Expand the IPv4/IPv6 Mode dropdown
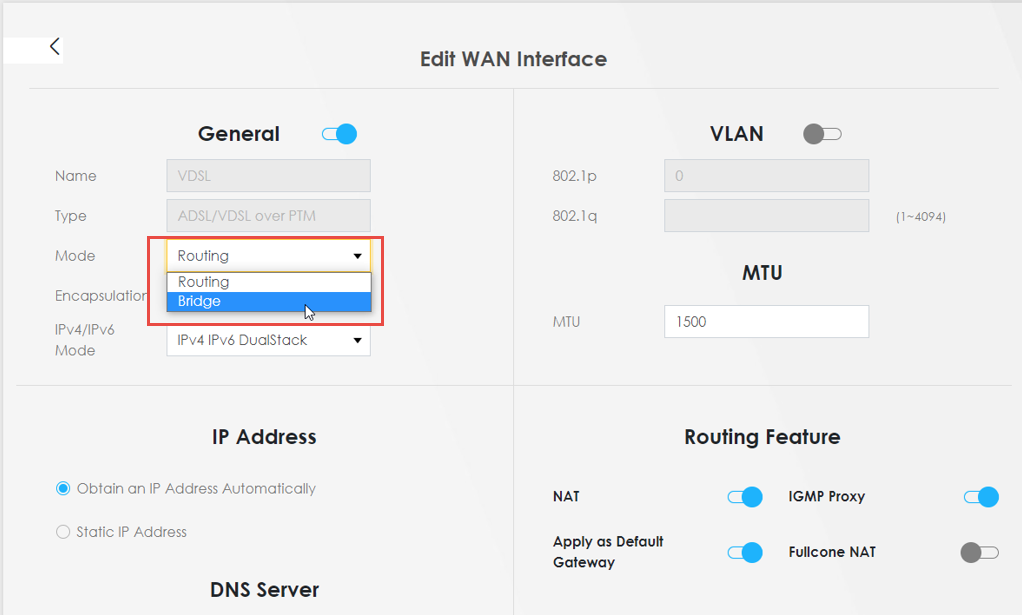 coord(268,340)
